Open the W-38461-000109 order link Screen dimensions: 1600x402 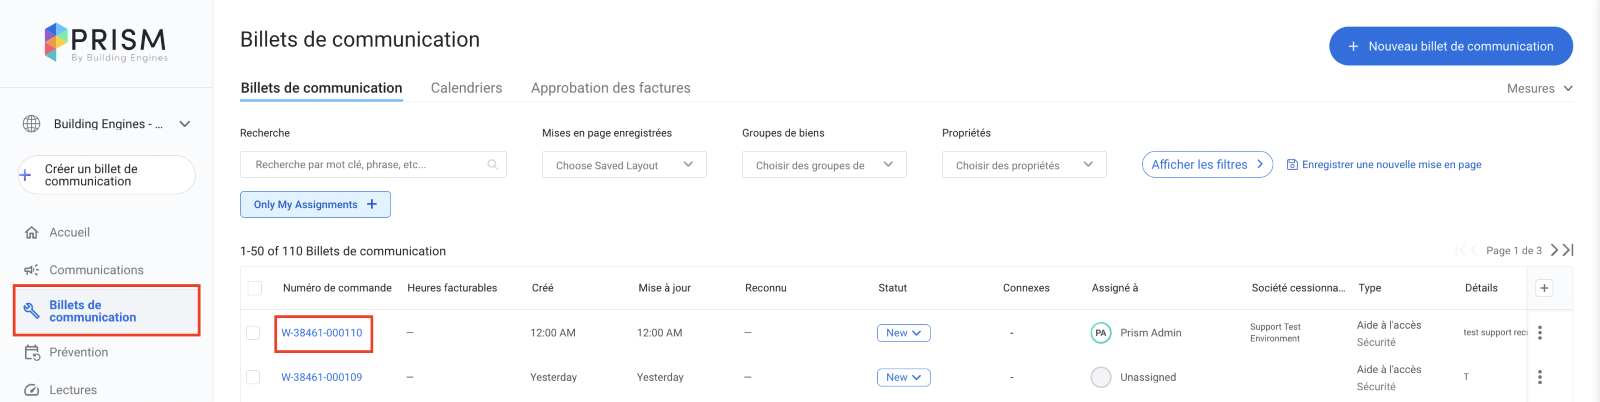coord(321,377)
